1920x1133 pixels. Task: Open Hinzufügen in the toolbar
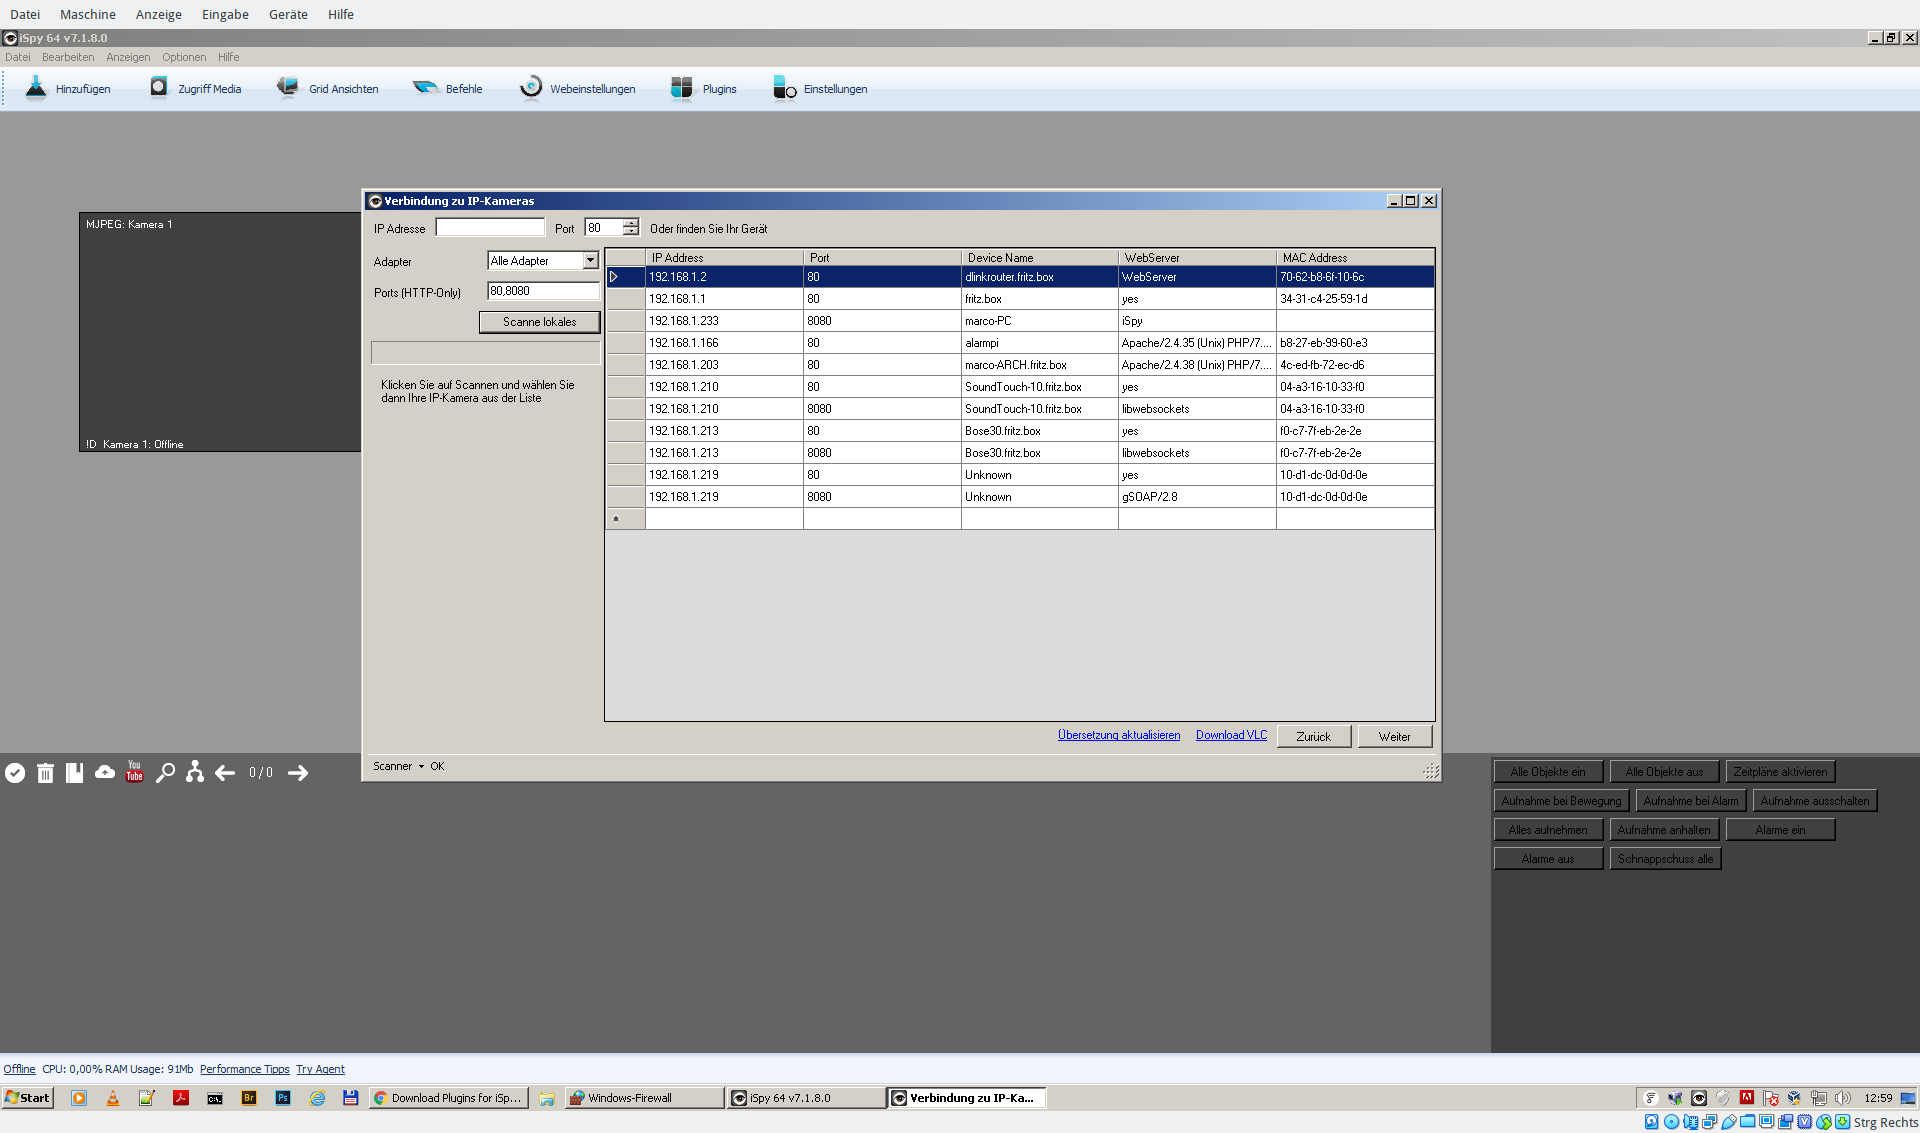coord(68,89)
